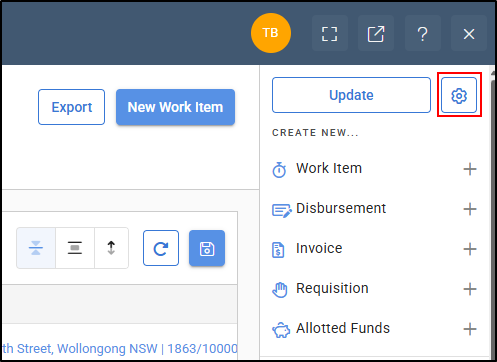Add a new Disbursement with plus
Image resolution: width=497 pixels, height=362 pixels.
click(x=470, y=209)
